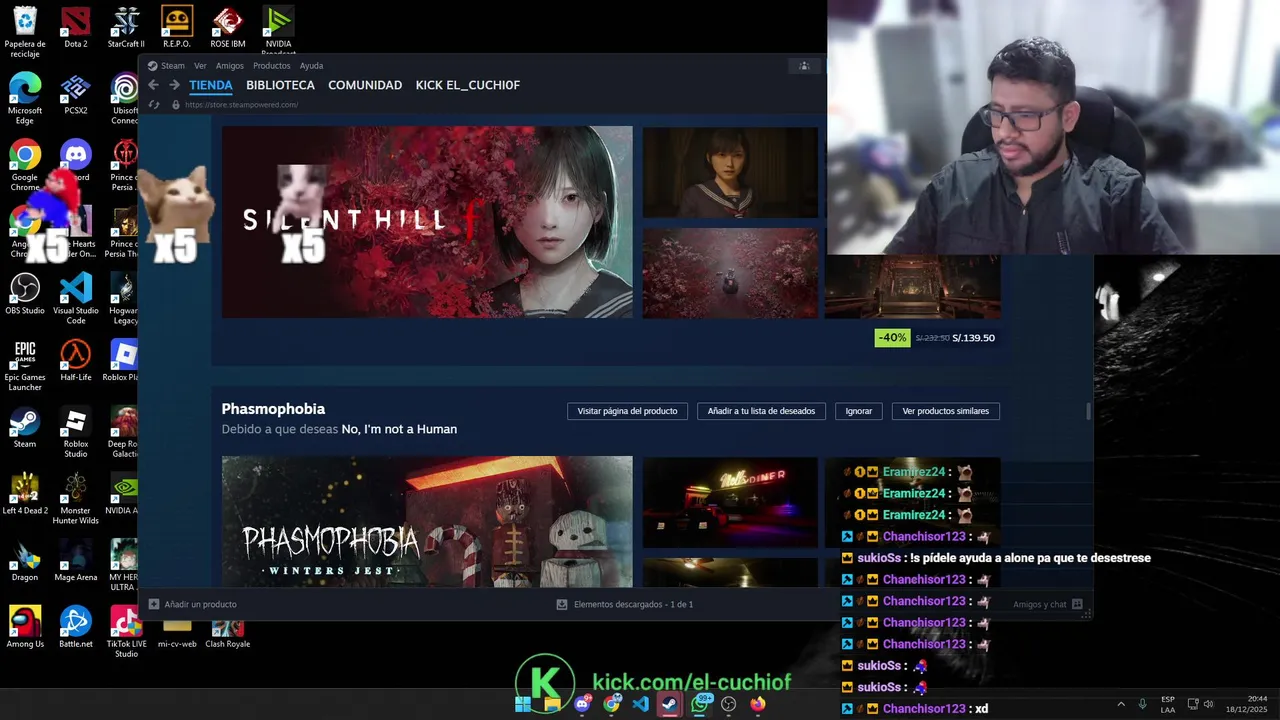View Silent Hill f girl portrait screenshot
Screen dimensions: 1280x720
tap(730, 172)
